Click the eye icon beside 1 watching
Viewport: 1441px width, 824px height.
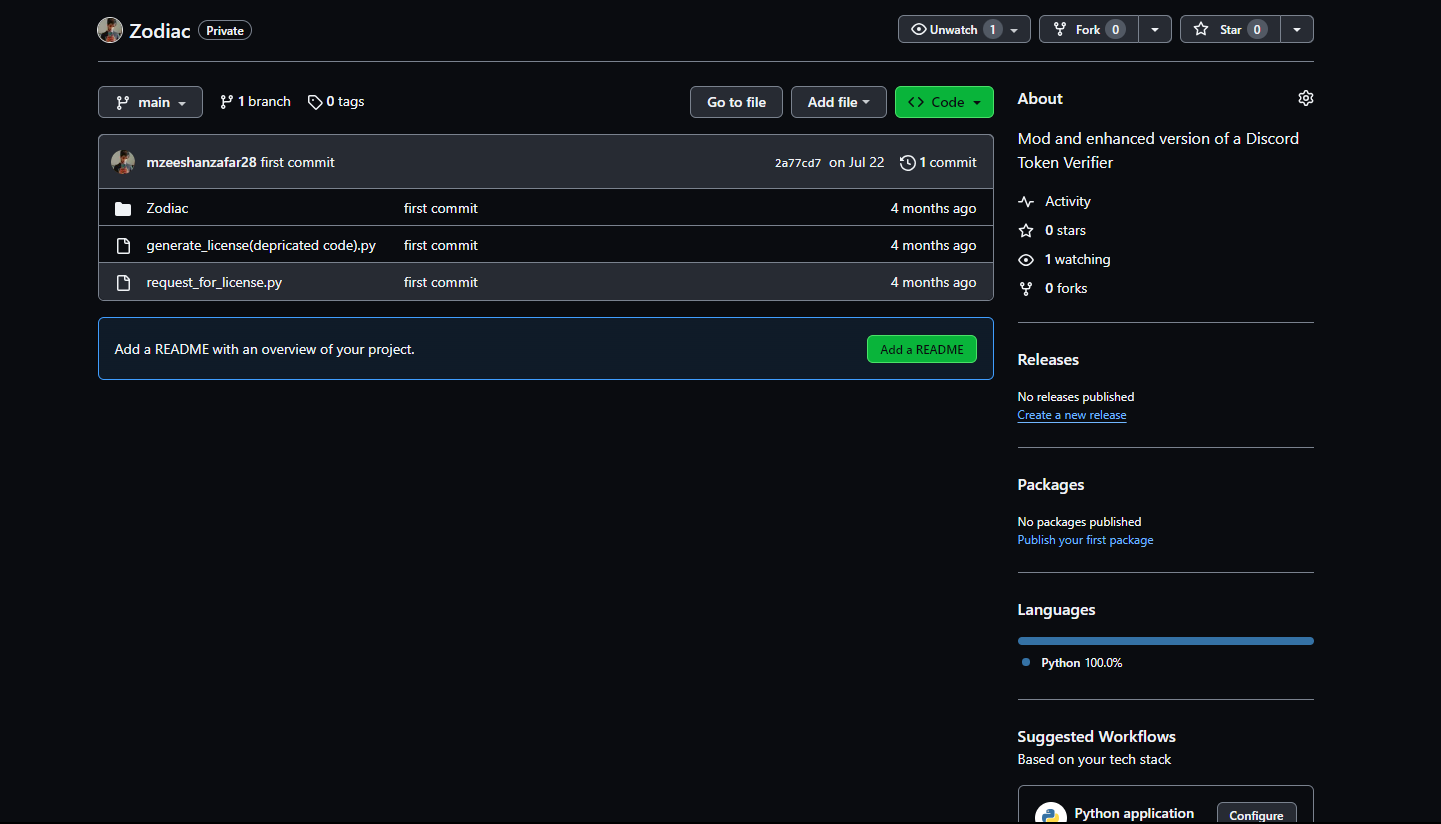(1025, 259)
